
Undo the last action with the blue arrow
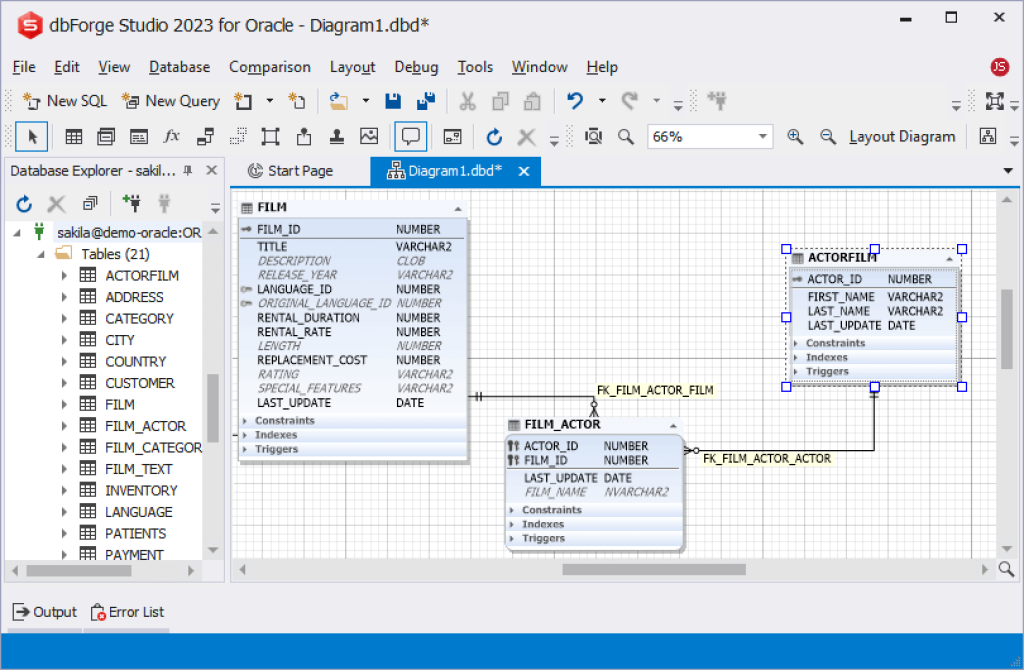578,101
